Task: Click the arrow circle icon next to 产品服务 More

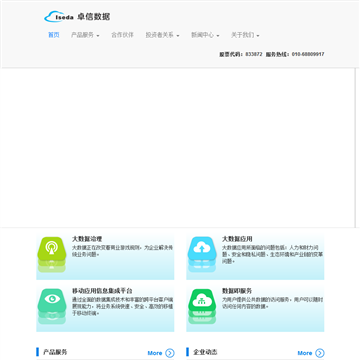Action: pos(170,353)
